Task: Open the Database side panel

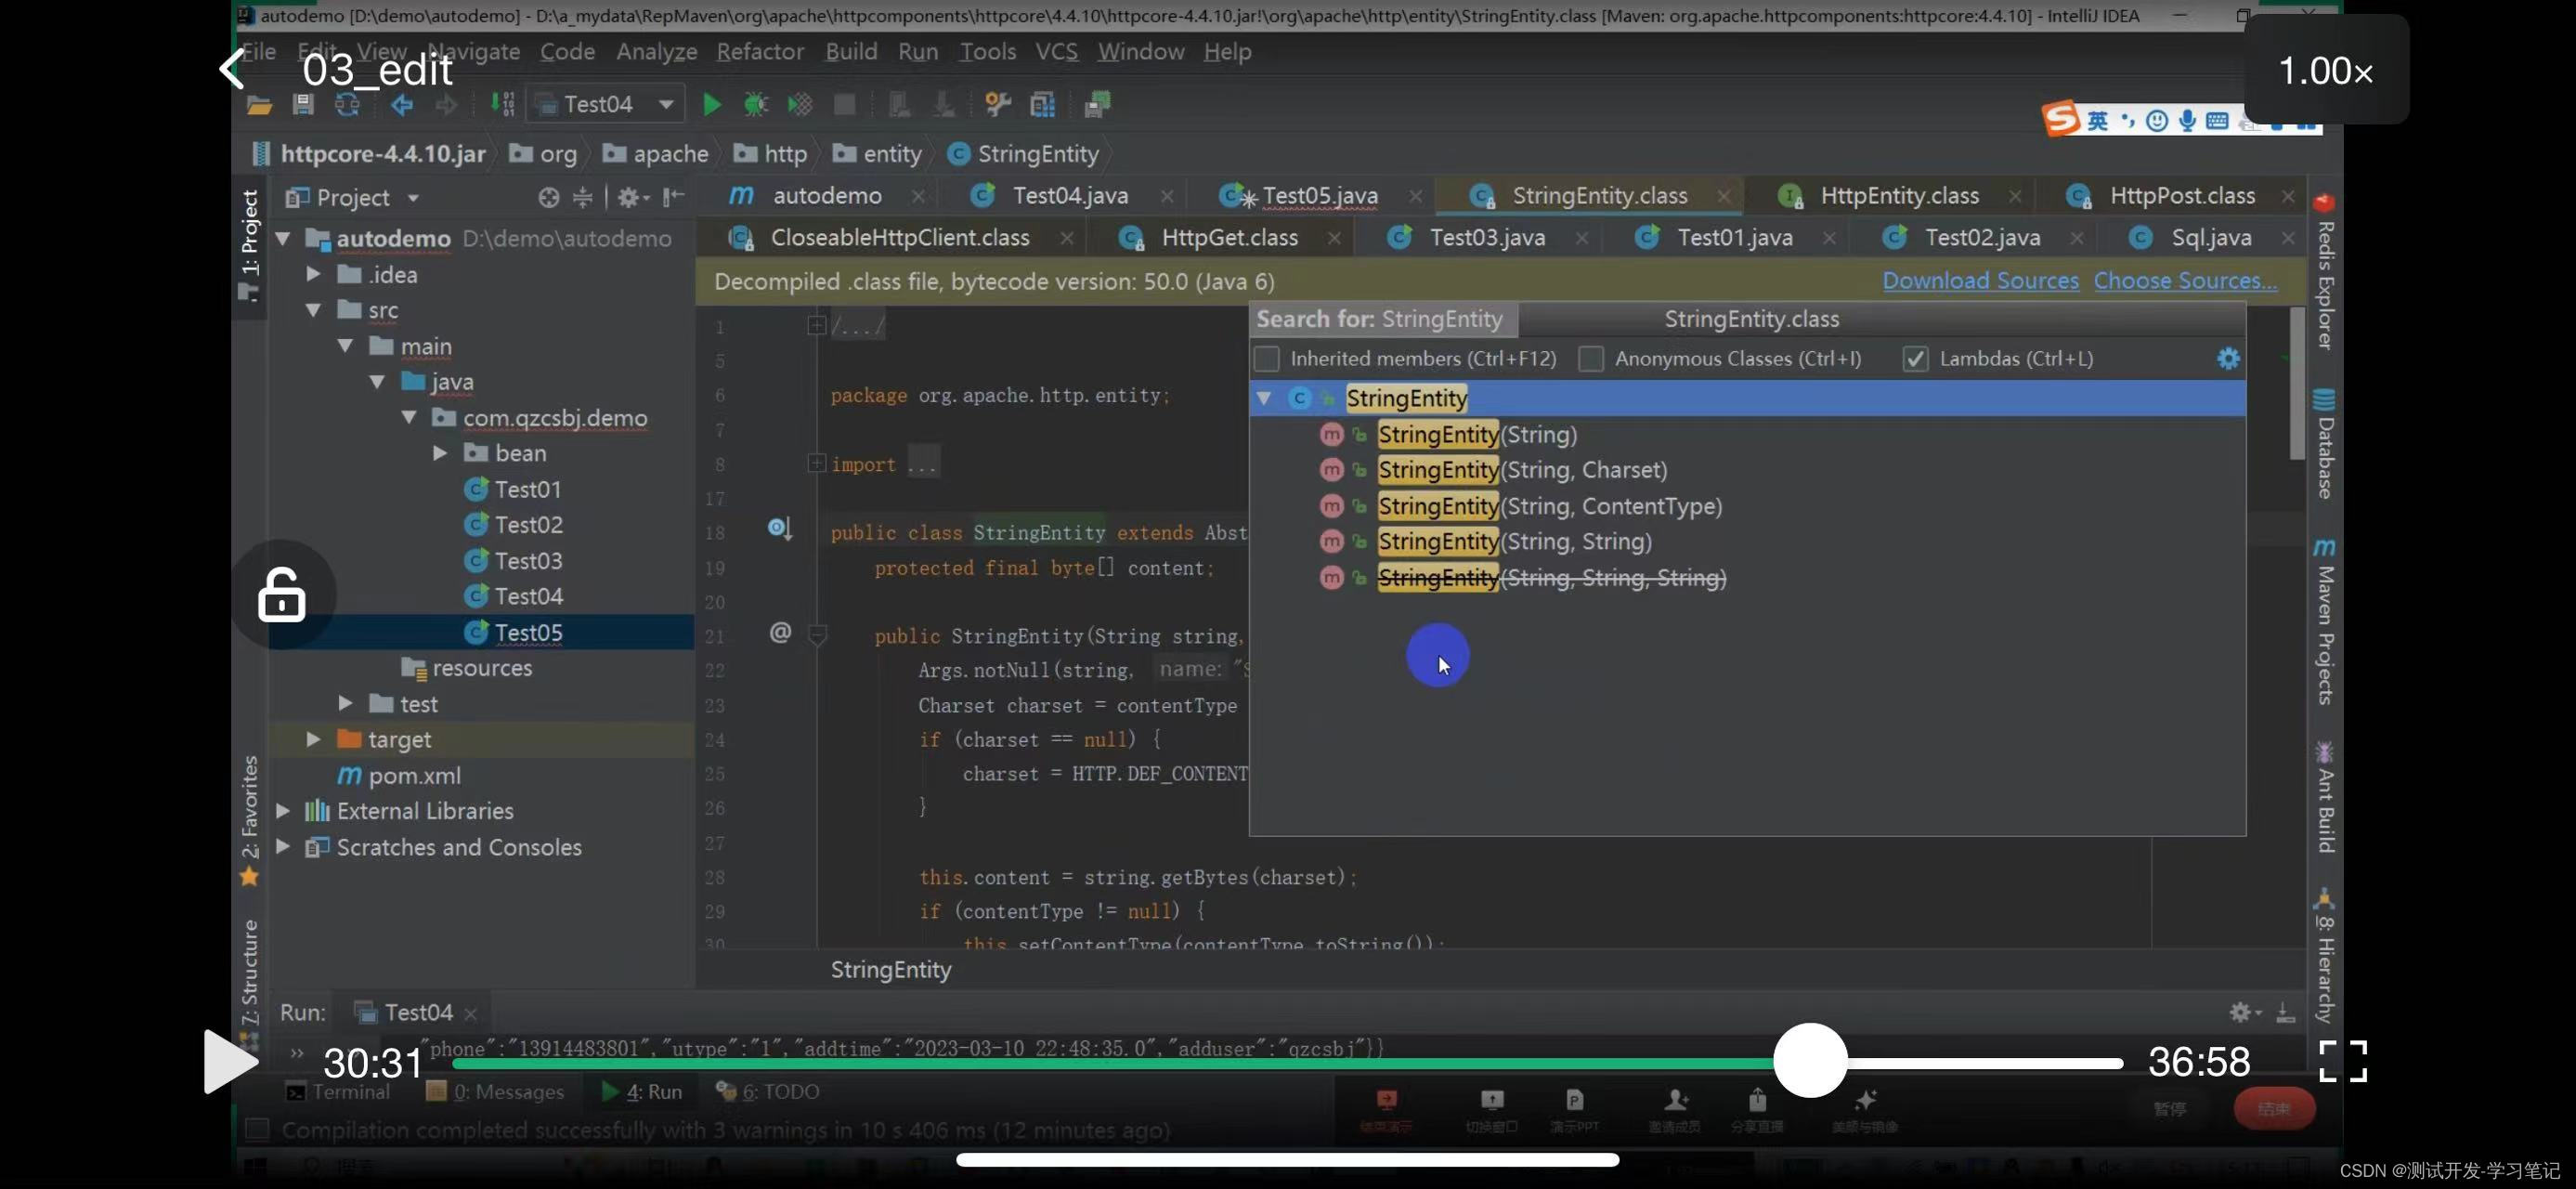Action: 2325,444
